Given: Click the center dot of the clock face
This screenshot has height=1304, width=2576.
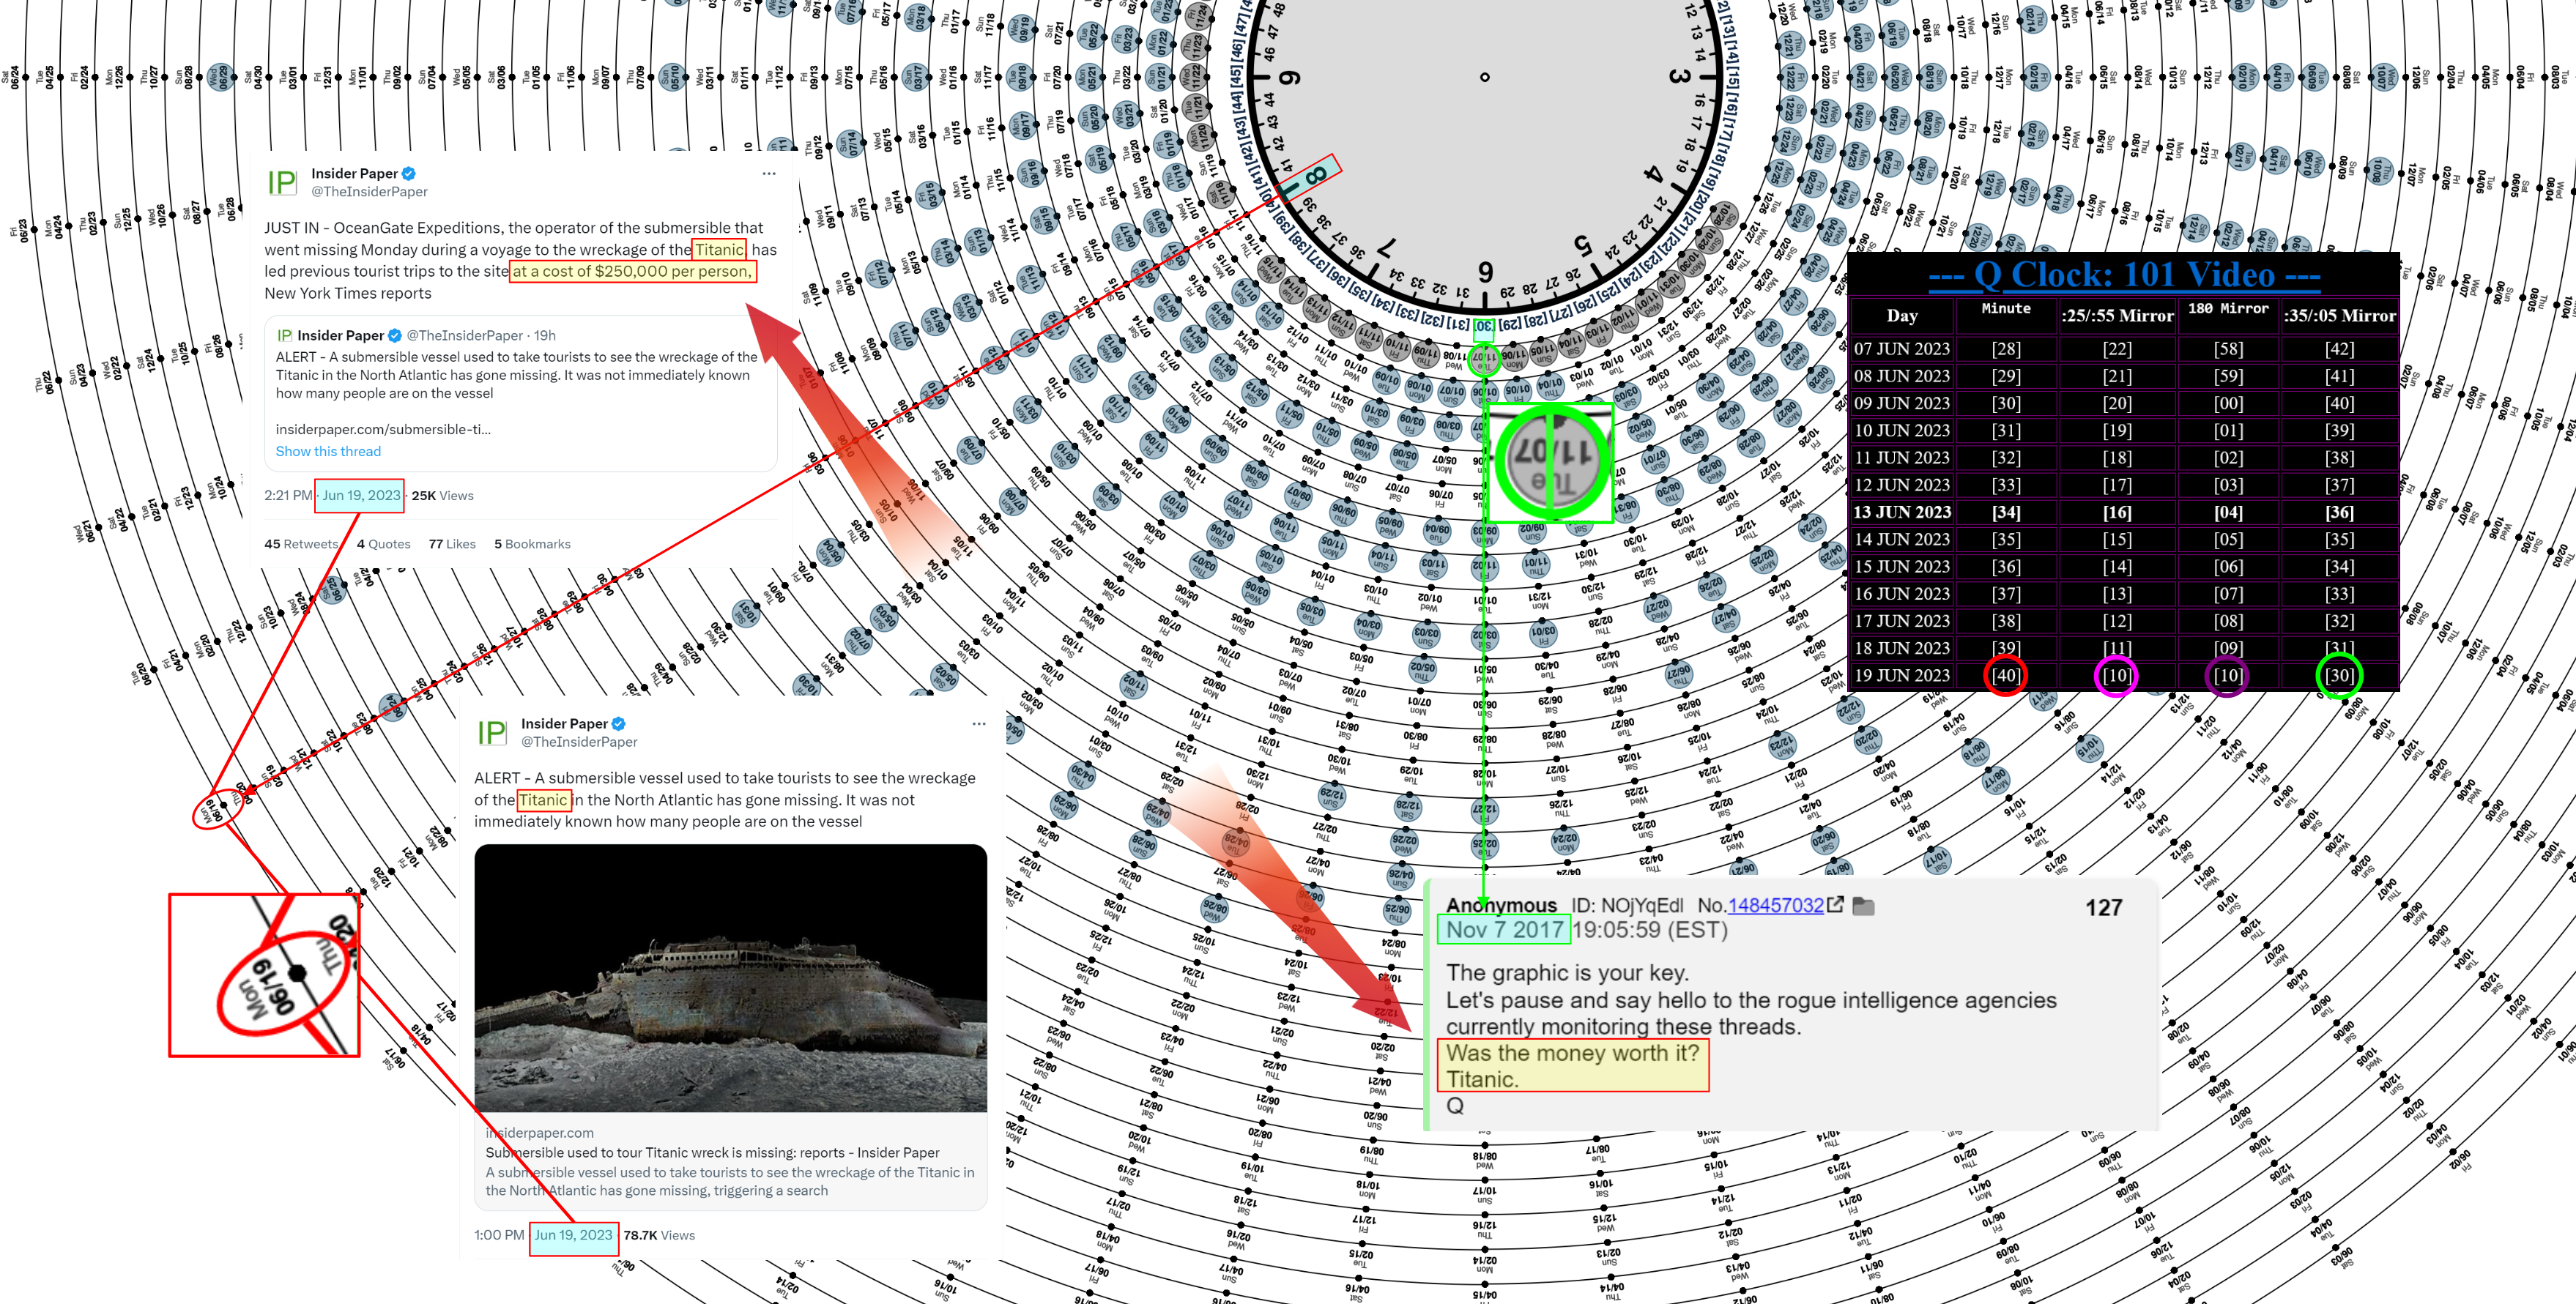Looking at the screenshot, I should tap(1484, 77).
